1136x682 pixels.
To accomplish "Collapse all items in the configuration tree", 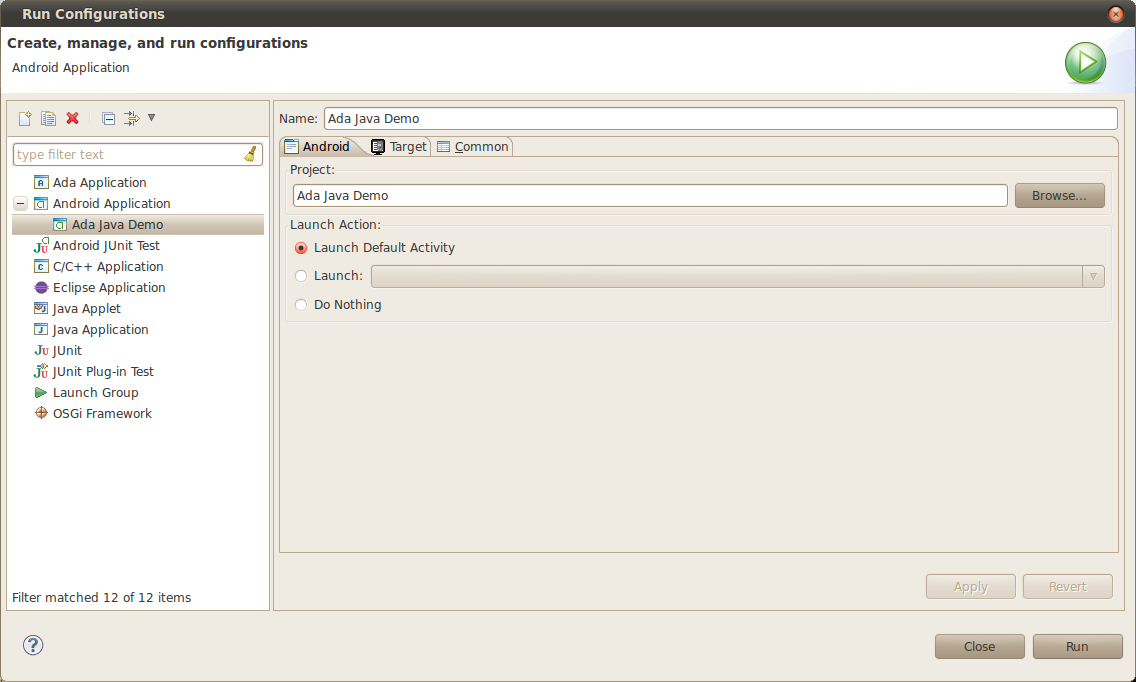I will coord(107,118).
